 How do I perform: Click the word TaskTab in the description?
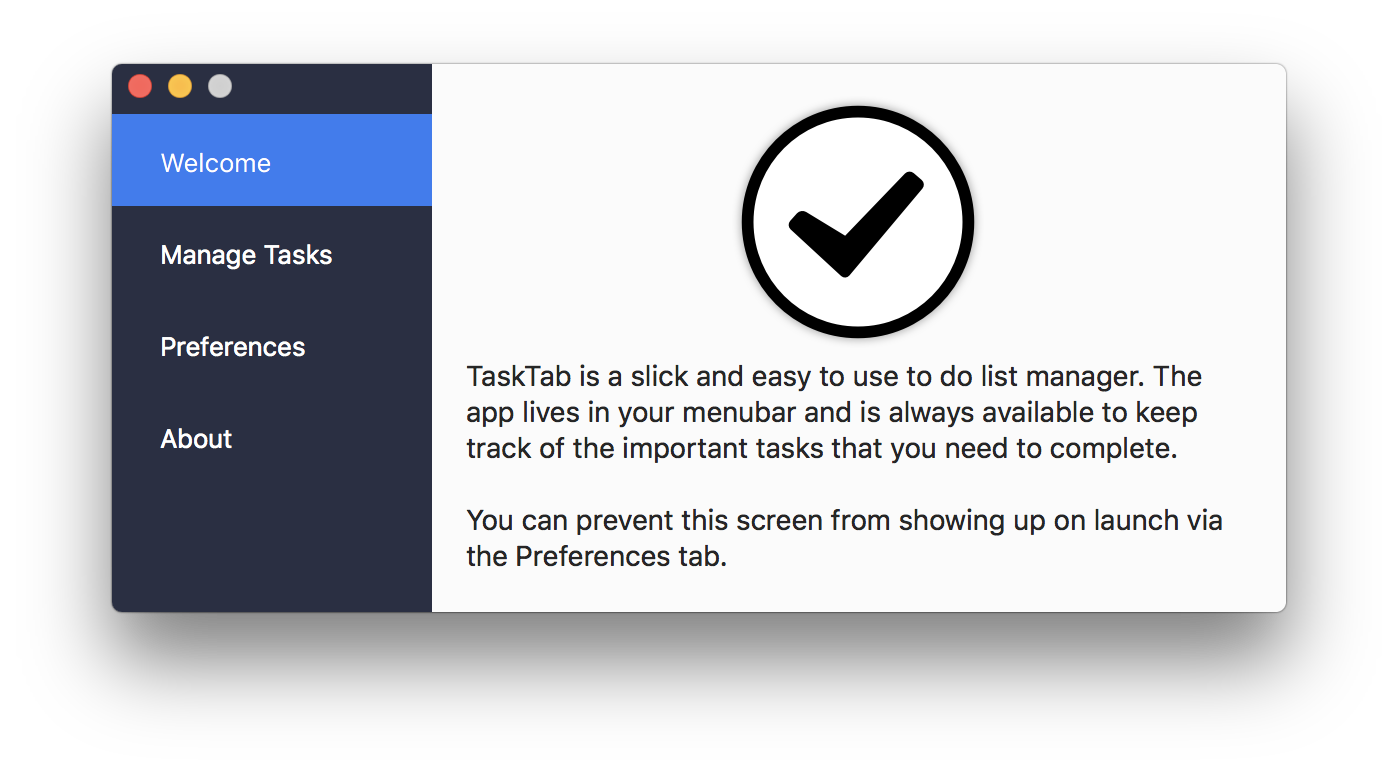pyautogui.click(x=519, y=377)
